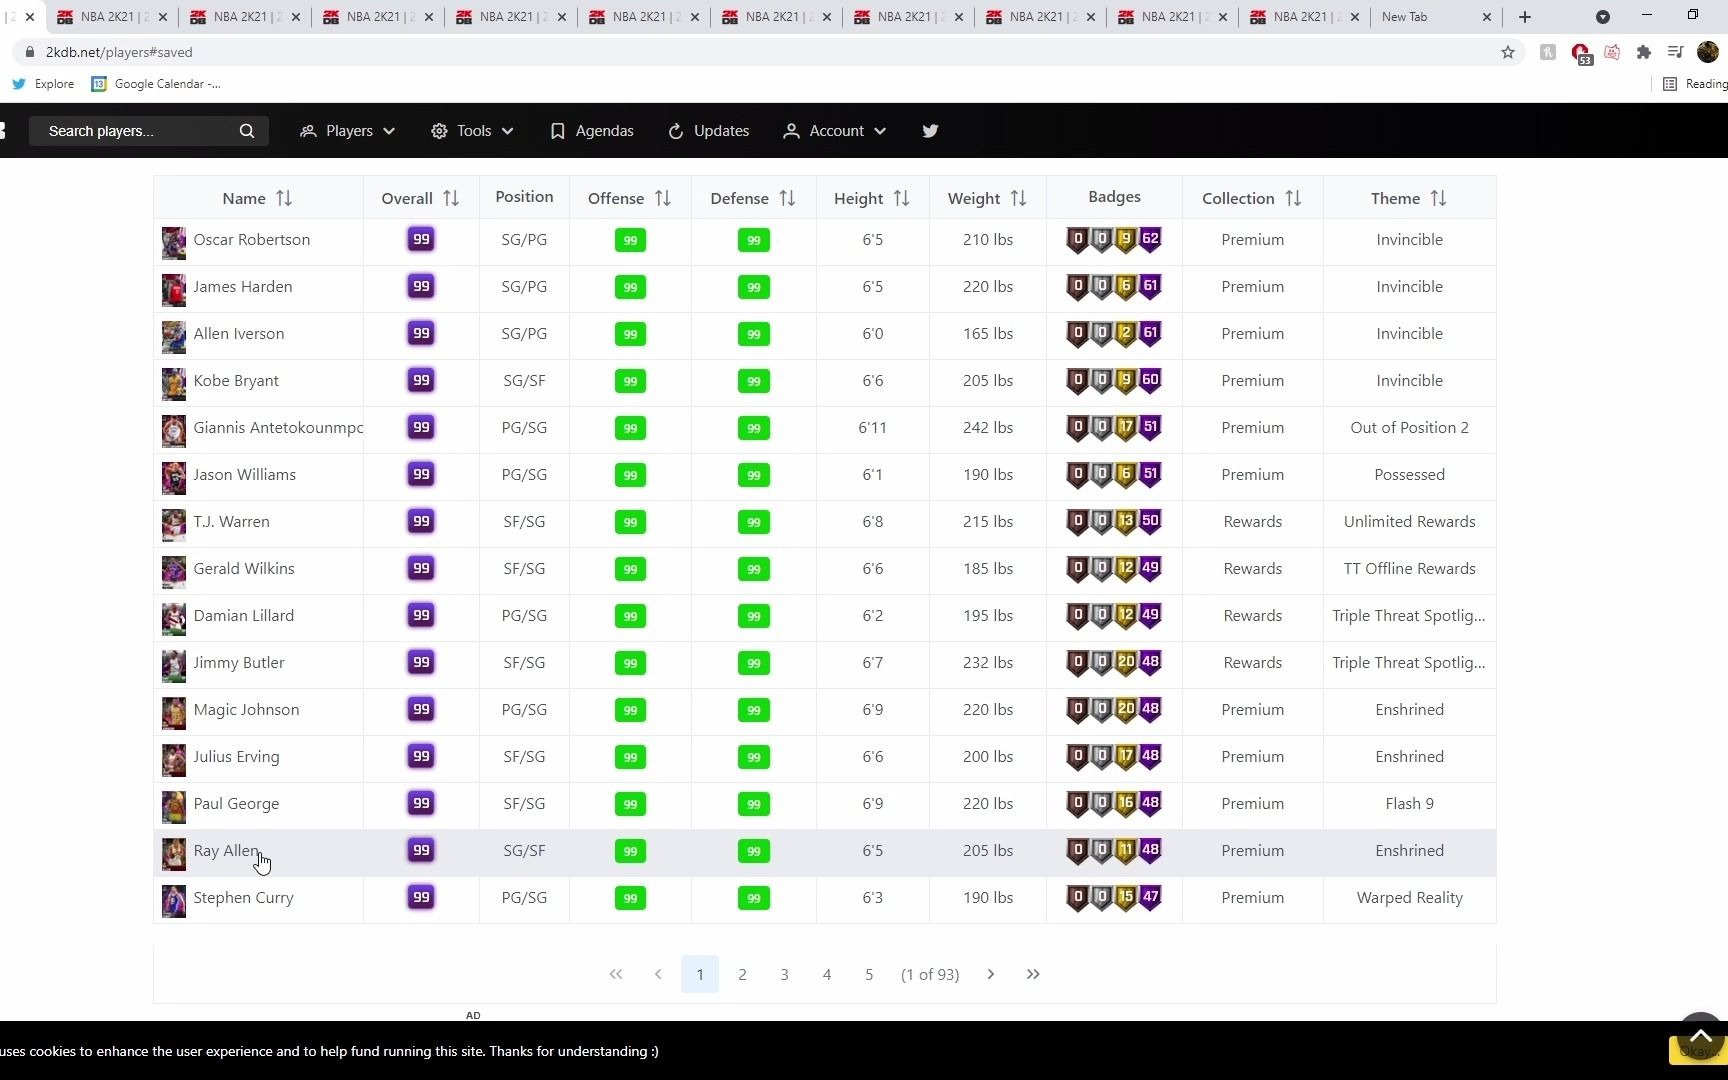Click the scroll-to-top arrow button

[1701, 1036]
